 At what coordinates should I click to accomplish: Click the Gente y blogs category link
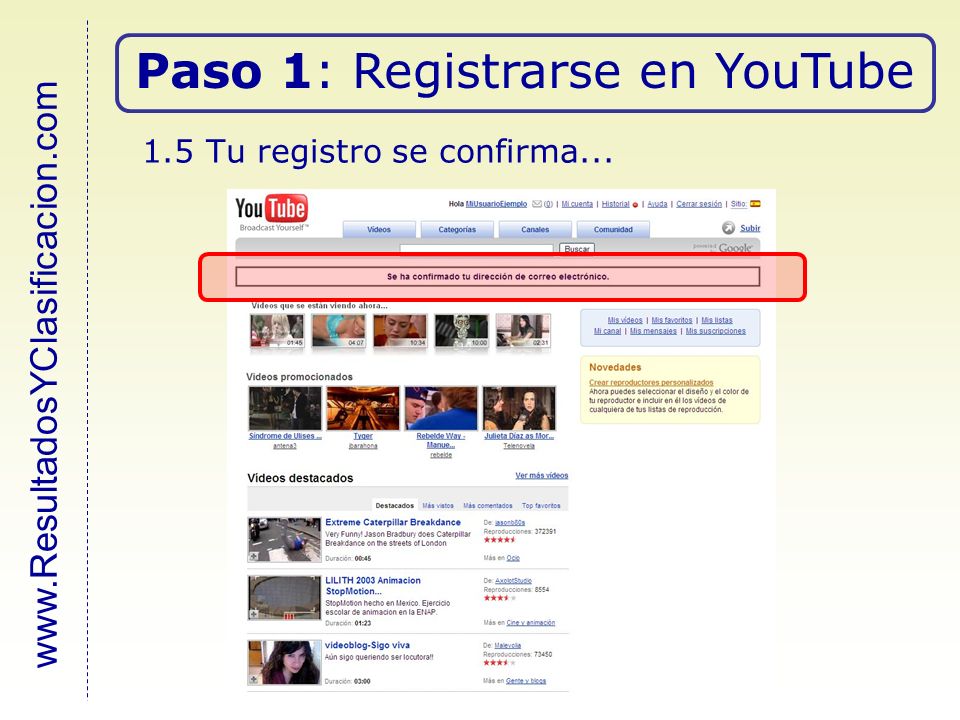tap(526, 681)
